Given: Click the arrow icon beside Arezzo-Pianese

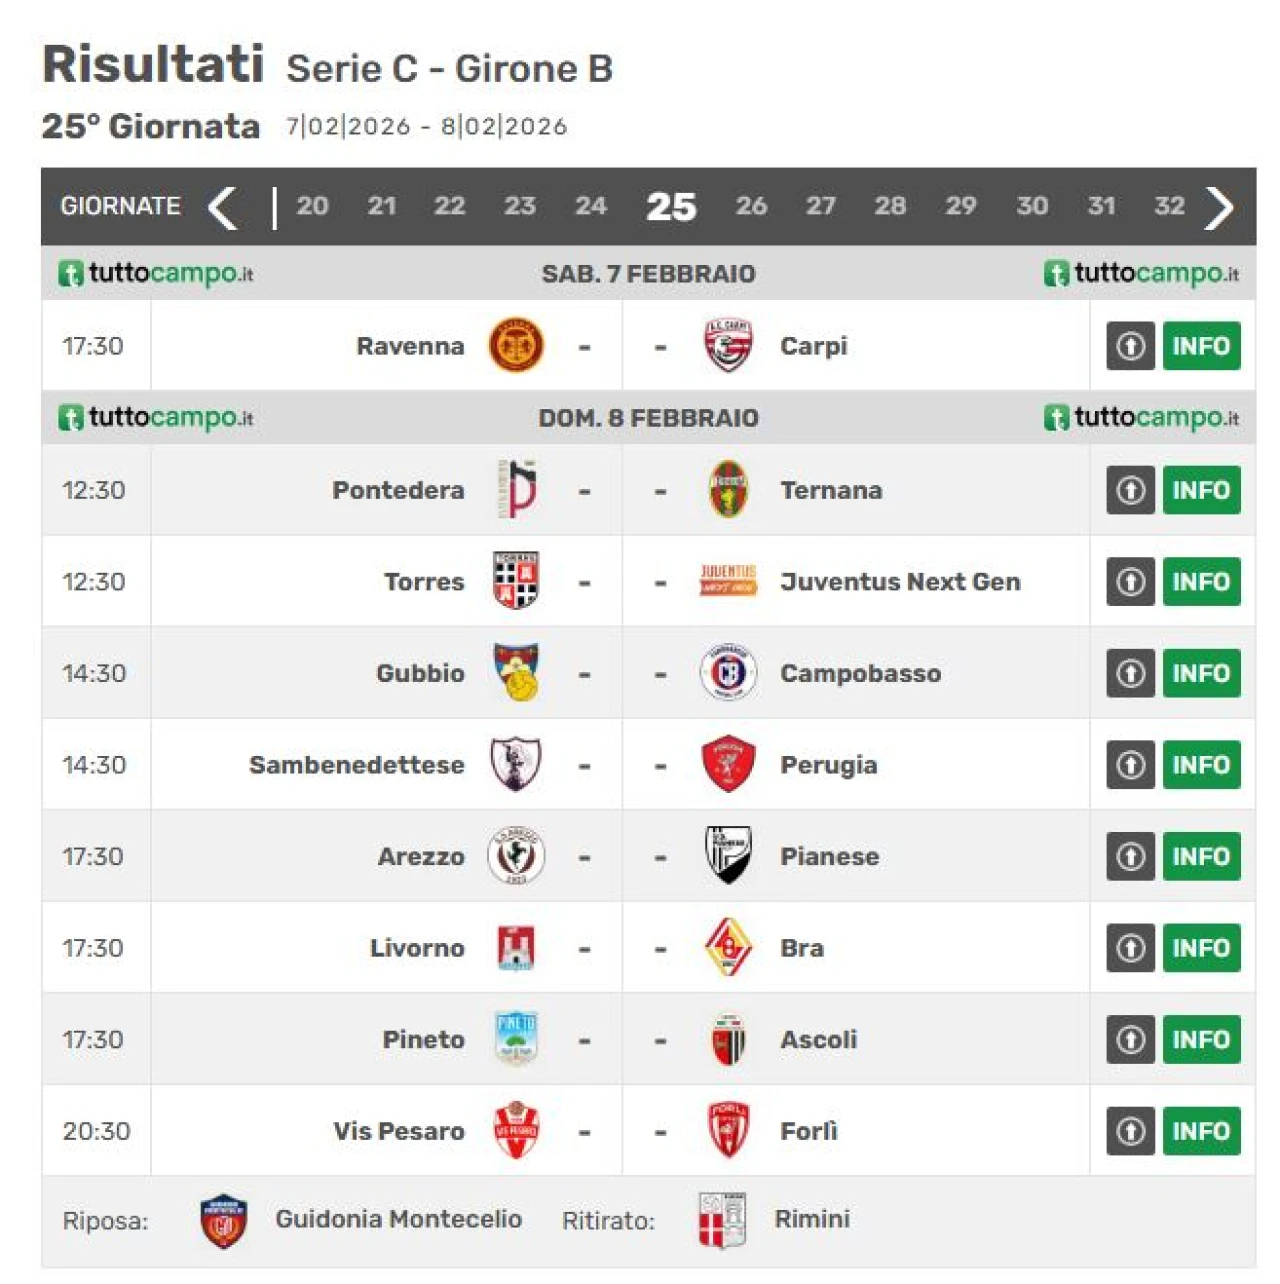Looking at the screenshot, I should coord(1130,857).
